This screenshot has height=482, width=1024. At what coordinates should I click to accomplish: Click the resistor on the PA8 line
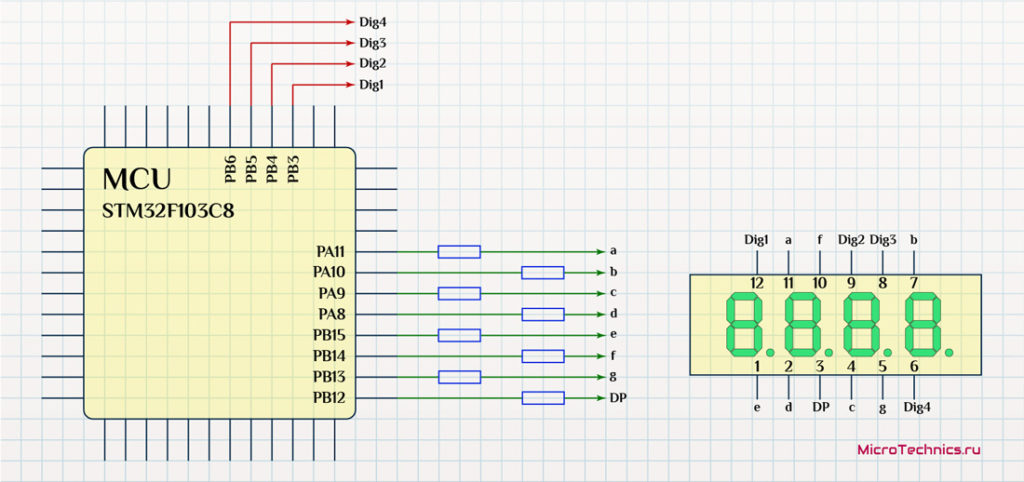coord(543,314)
